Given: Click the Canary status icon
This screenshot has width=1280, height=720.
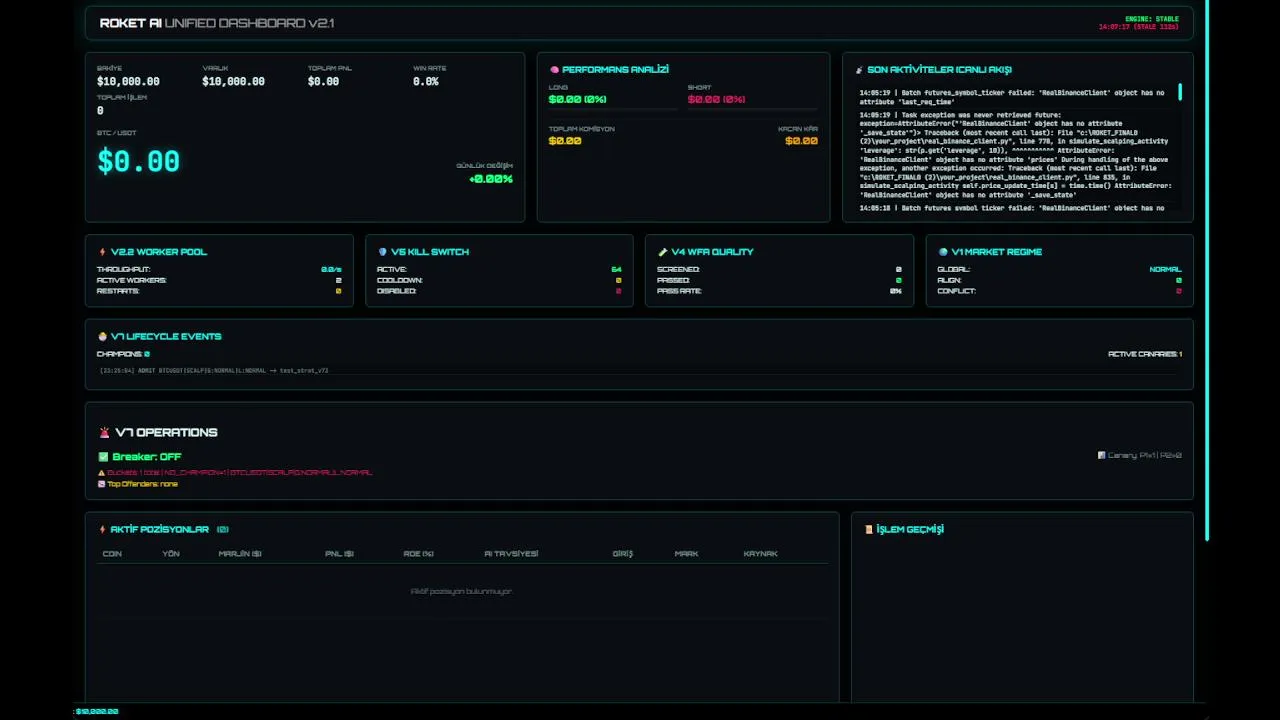Looking at the screenshot, I should (1101, 455).
